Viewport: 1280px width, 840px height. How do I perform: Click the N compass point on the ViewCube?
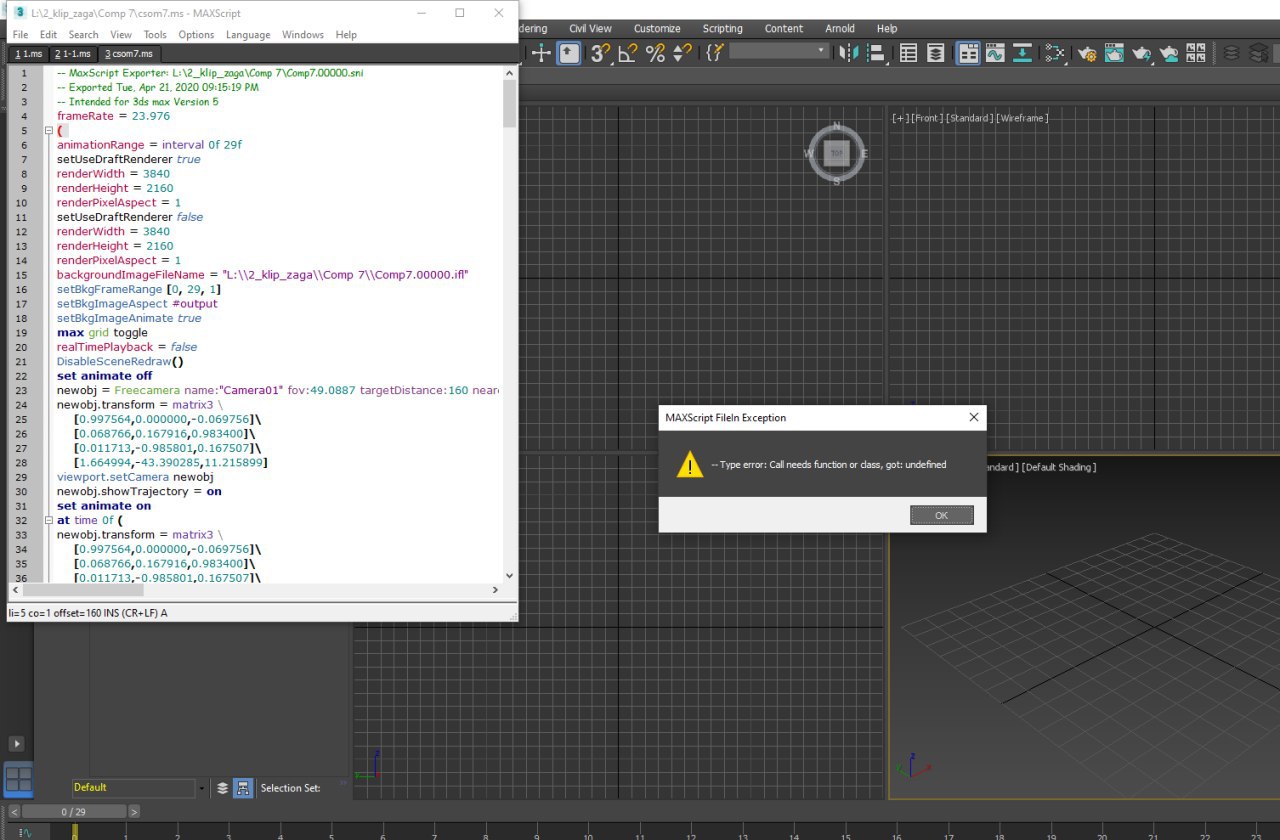(838, 127)
